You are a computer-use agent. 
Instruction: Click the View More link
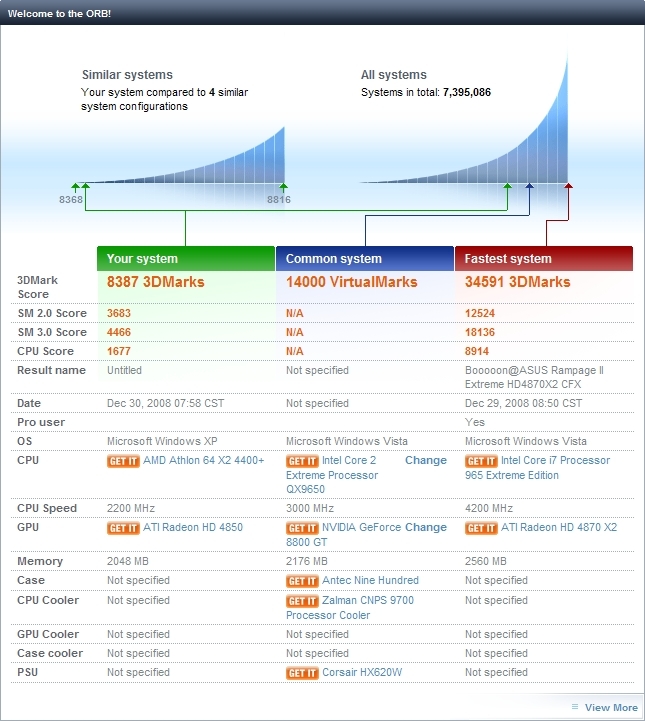coord(611,707)
